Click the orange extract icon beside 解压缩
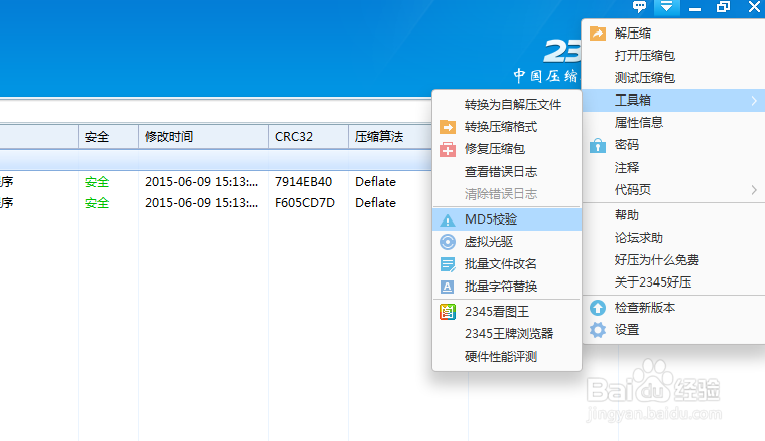Viewport: 765px width, 441px height. [598, 33]
